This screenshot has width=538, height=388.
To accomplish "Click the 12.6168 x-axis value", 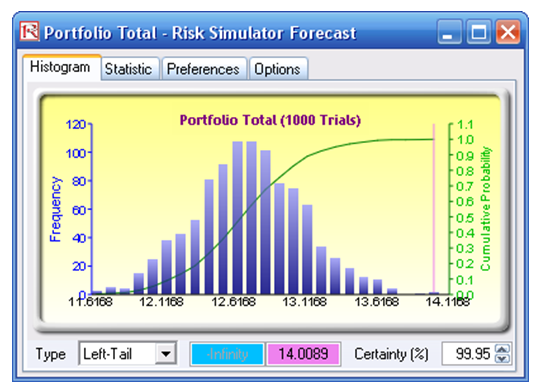I will coord(233,302).
